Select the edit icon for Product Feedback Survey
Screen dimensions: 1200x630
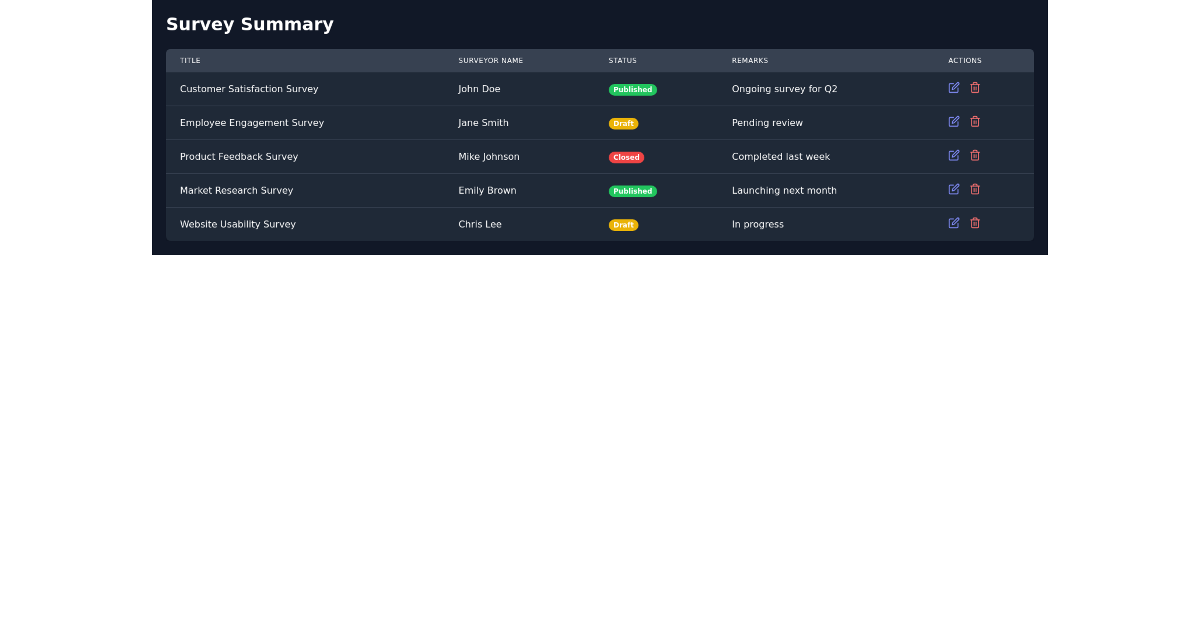click(954, 156)
